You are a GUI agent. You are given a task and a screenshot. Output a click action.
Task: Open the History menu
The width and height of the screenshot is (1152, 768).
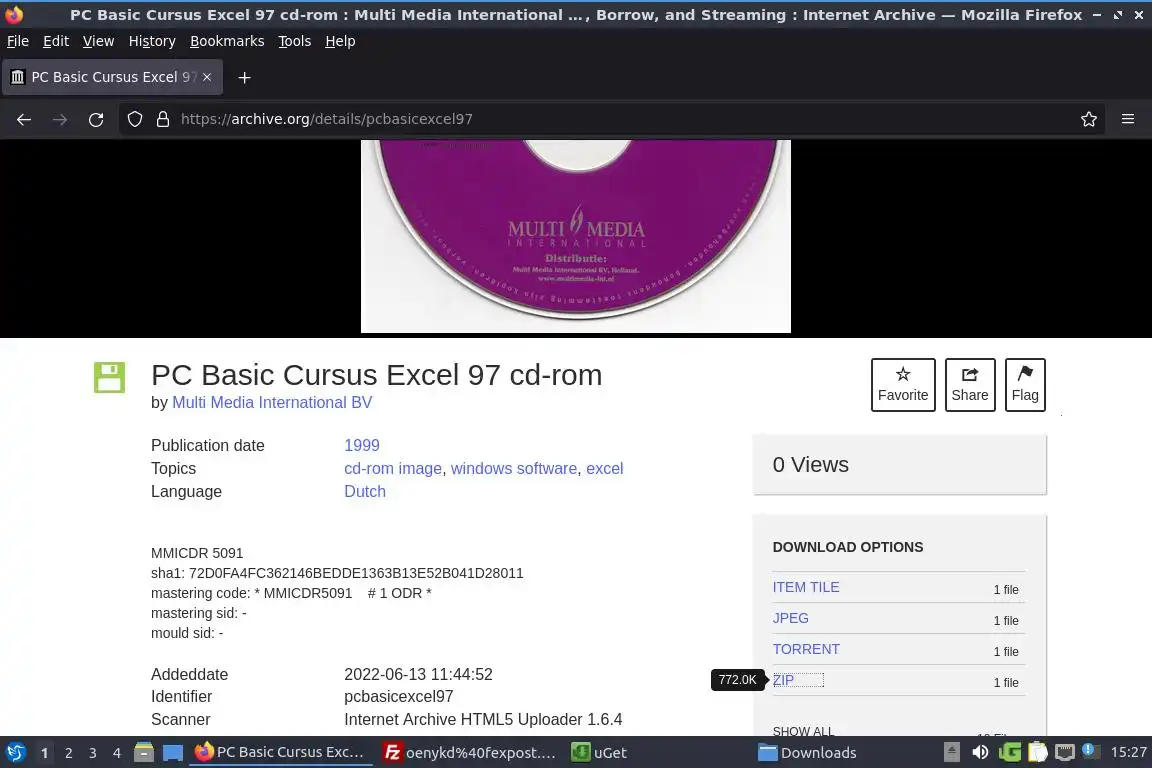(152, 41)
